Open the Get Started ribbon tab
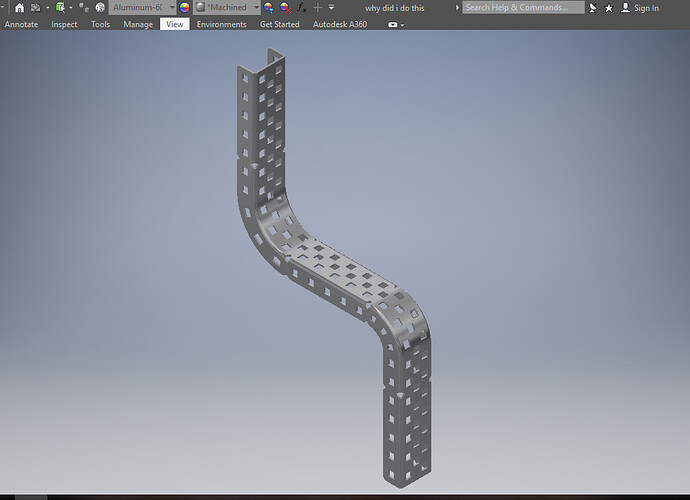The image size is (690, 500). tap(279, 25)
